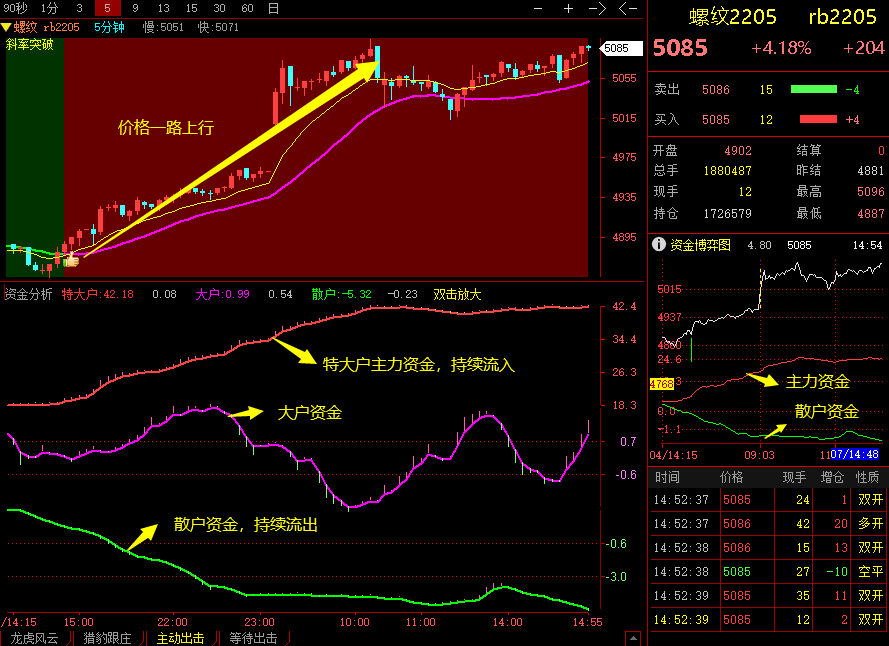Click the hand pointer marker on chart
Screen dimensions: 889x646
tap(71, 260)
